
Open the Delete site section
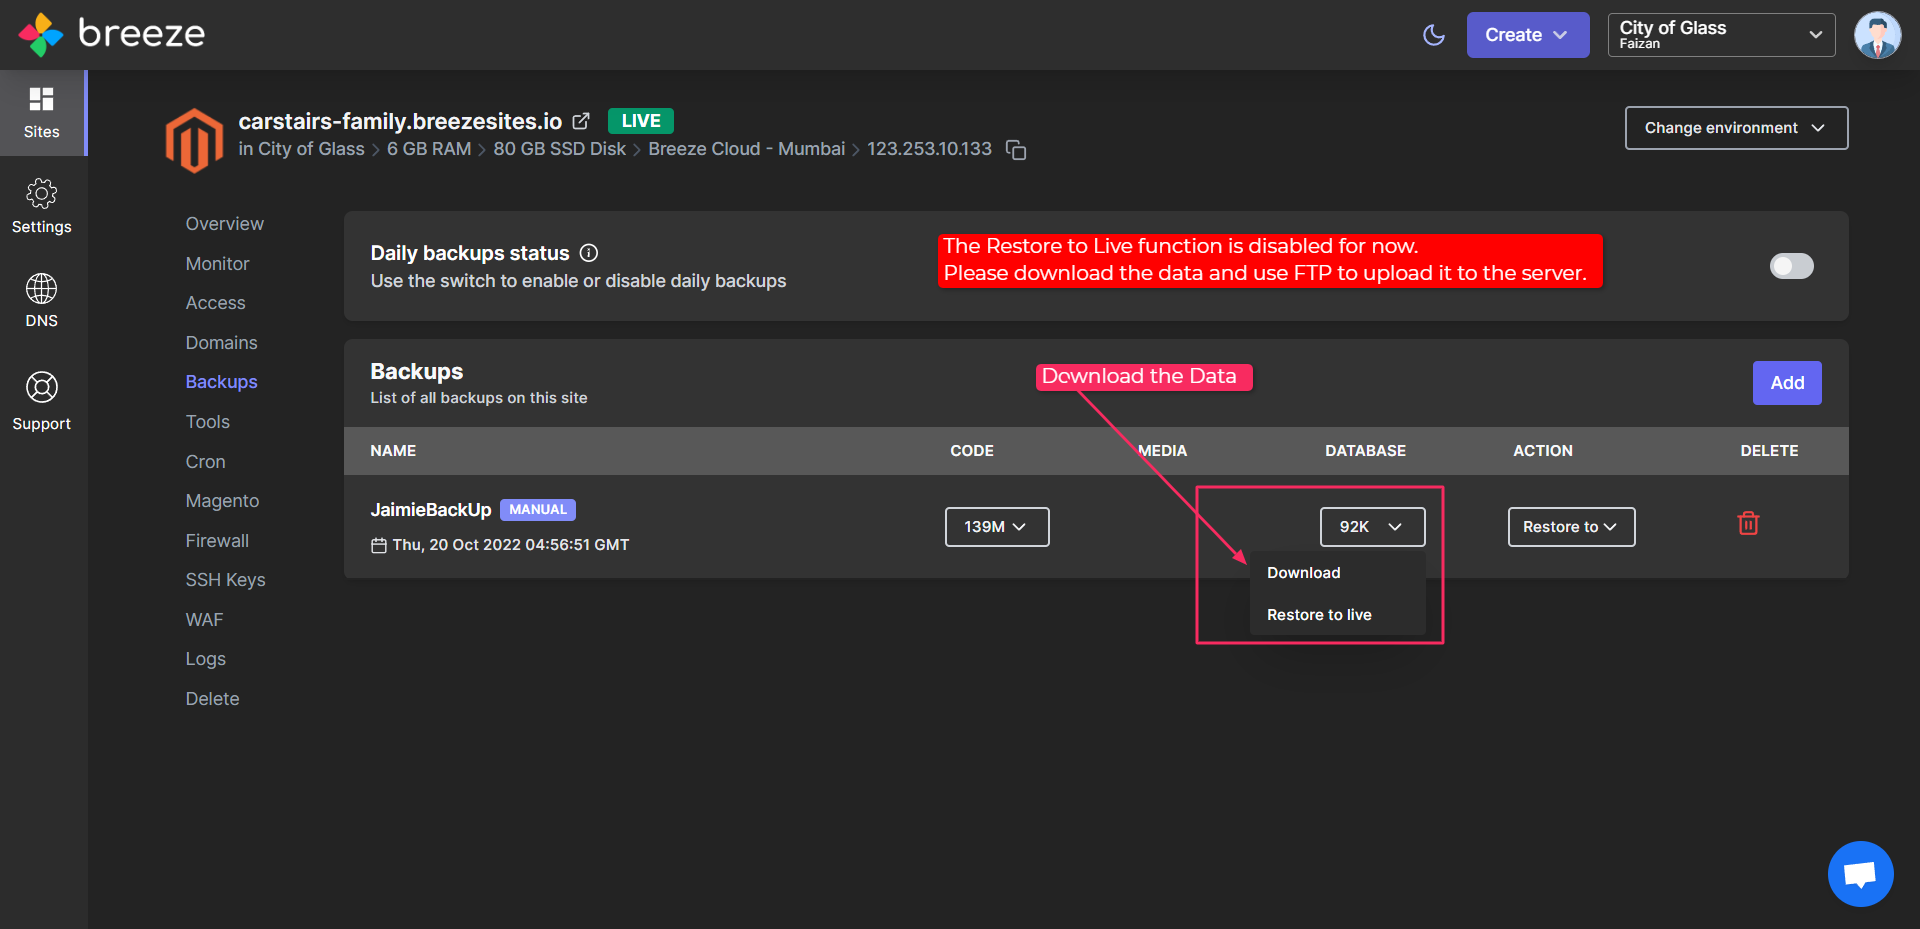[212, 699]
